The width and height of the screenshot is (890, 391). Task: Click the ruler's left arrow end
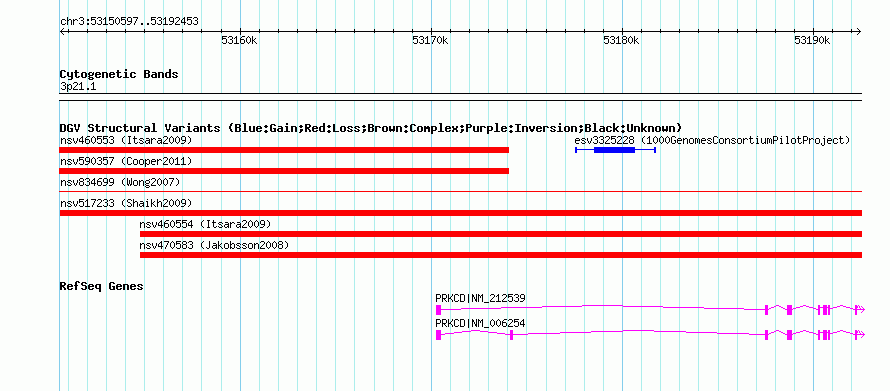[62, 31]
